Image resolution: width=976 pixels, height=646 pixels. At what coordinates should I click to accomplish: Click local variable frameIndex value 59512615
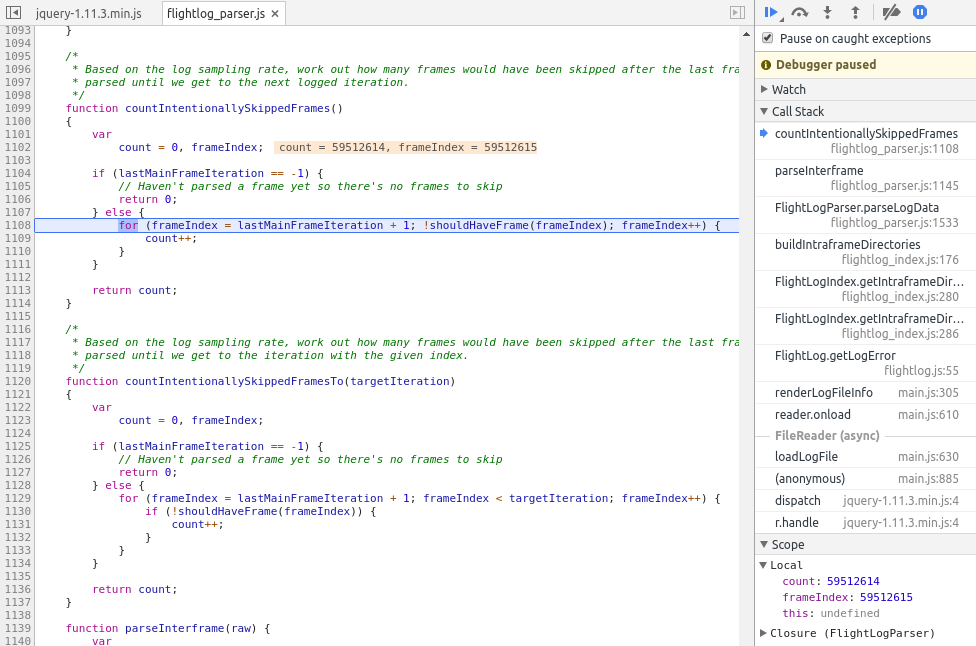pyautogui.click(x=886, y=597)
